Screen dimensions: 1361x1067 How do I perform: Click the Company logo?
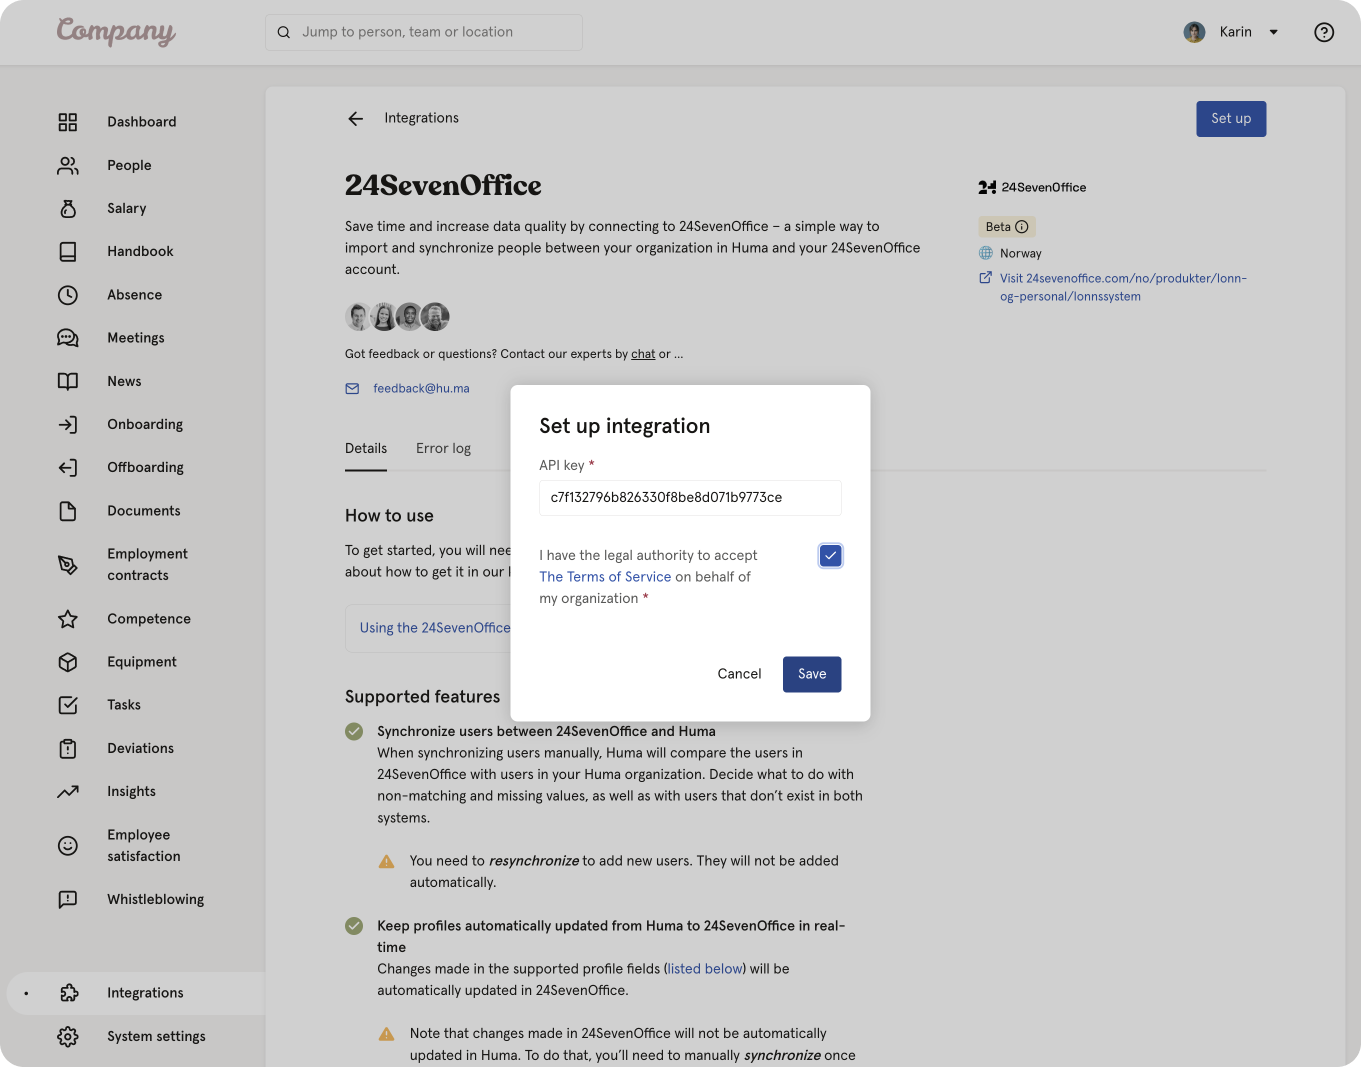click(116, 32)
